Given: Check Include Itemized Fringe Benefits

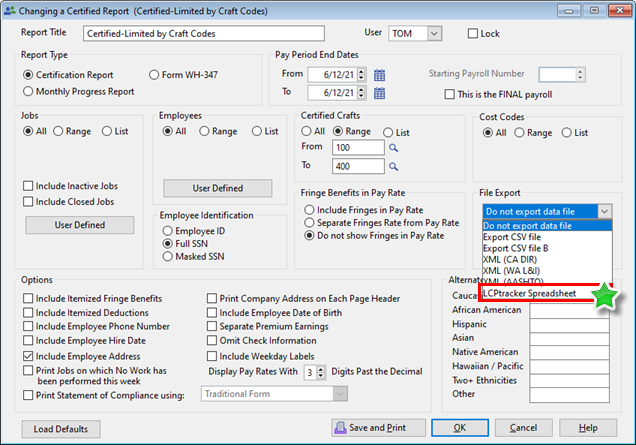Looking at the screenshot, I should click(27, 299).
